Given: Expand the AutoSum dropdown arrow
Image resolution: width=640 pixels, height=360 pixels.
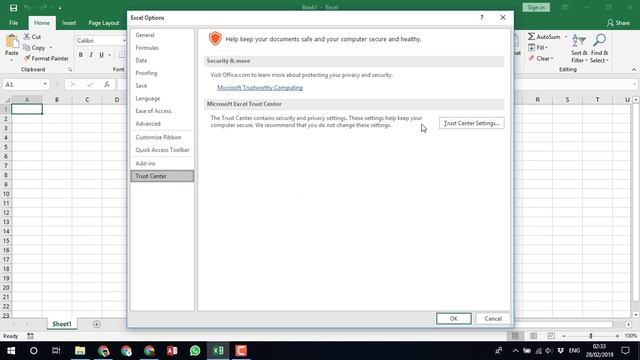Looking at the screenshot, I should pos(566,37).
